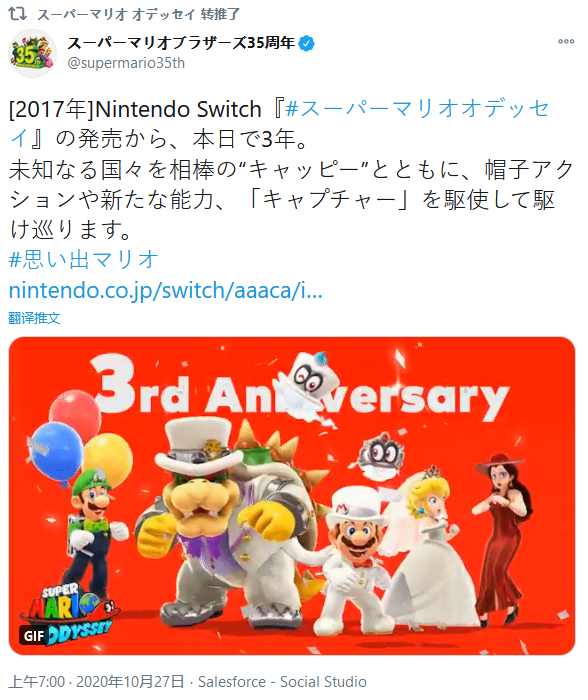Open the three-dot more options menu
588x700 pixels.
point(566,42)
